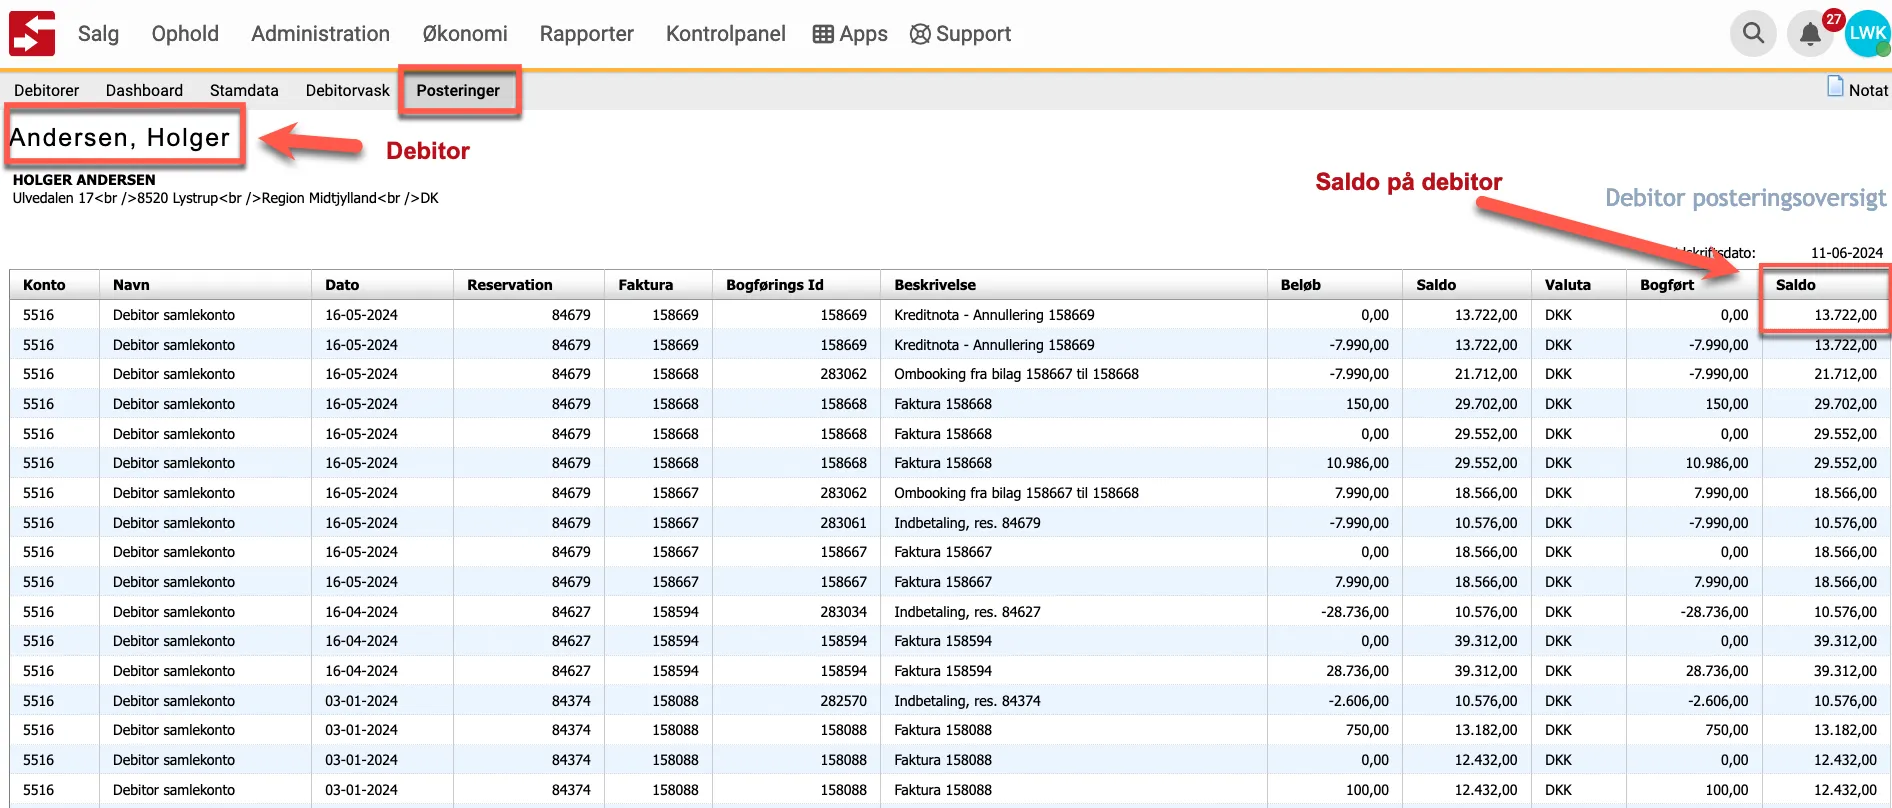Switch to the Stamdata tab
1892x808 pixels.
[x=244, y=90]
